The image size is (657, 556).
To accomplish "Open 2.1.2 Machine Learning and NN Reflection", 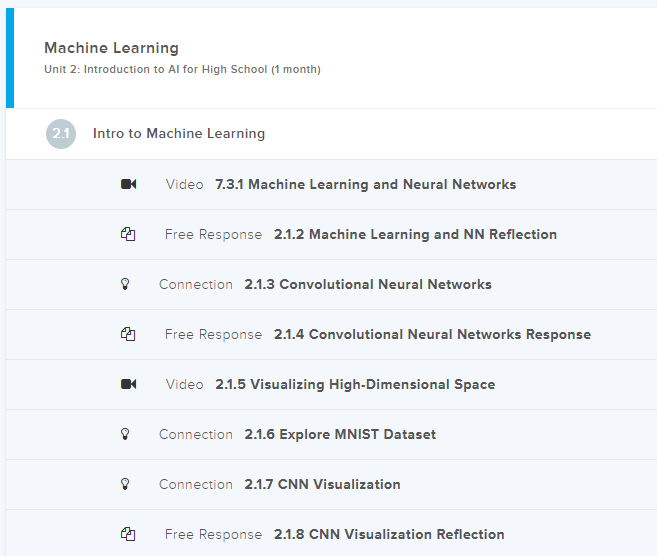I will (x=415, y=235).
